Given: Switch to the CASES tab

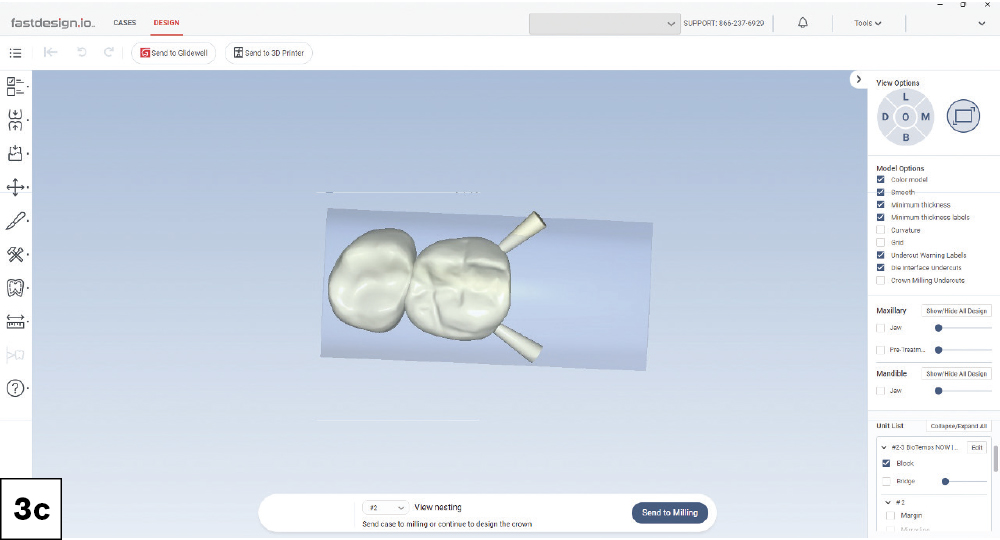Looking at the screenshot, I should pyautogui.click(x=124, y=22).
